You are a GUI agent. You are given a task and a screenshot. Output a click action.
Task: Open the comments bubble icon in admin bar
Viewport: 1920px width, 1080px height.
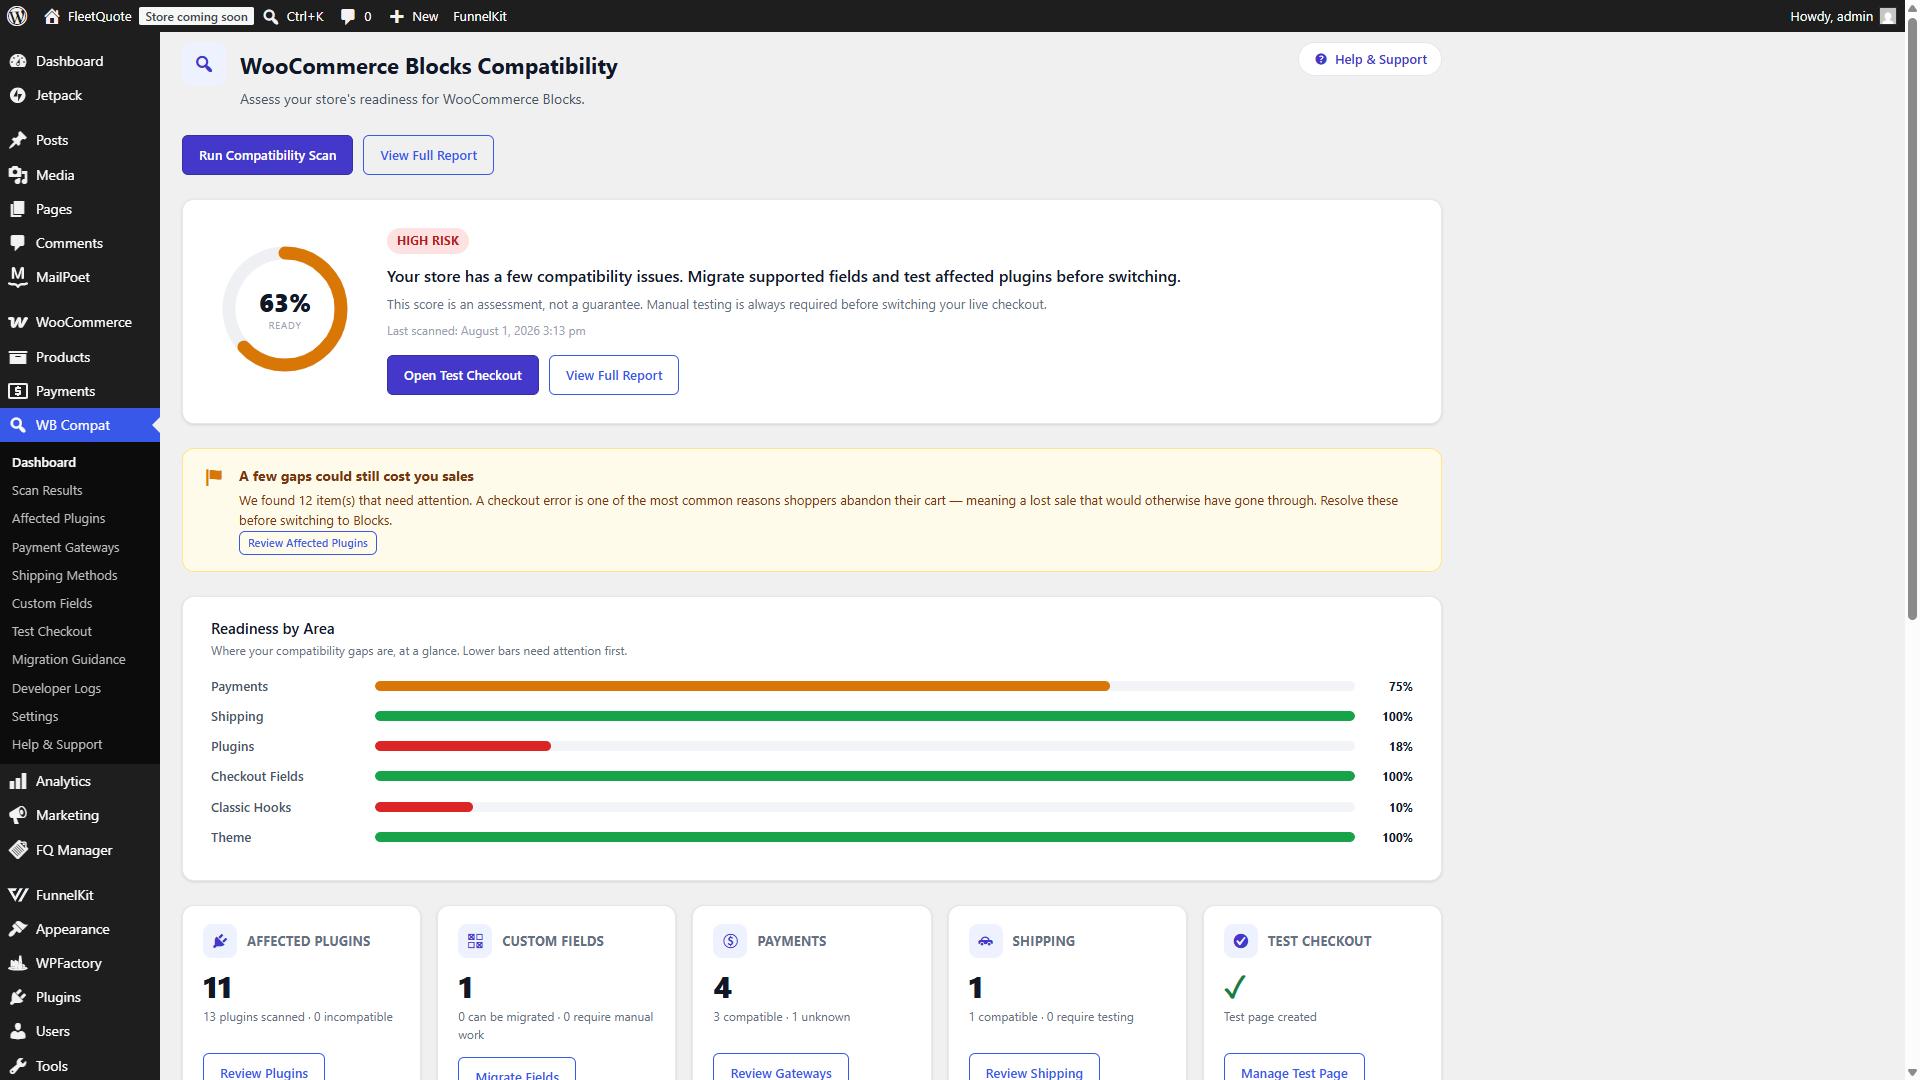tap(347, 16)
